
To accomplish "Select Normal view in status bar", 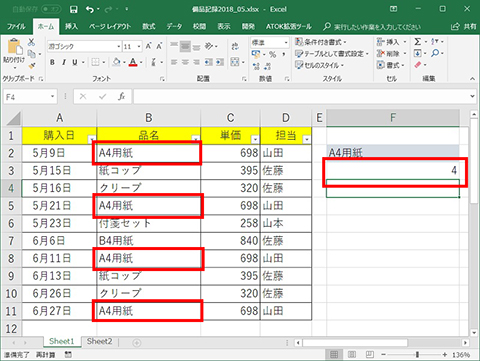I will pos(334,354).
